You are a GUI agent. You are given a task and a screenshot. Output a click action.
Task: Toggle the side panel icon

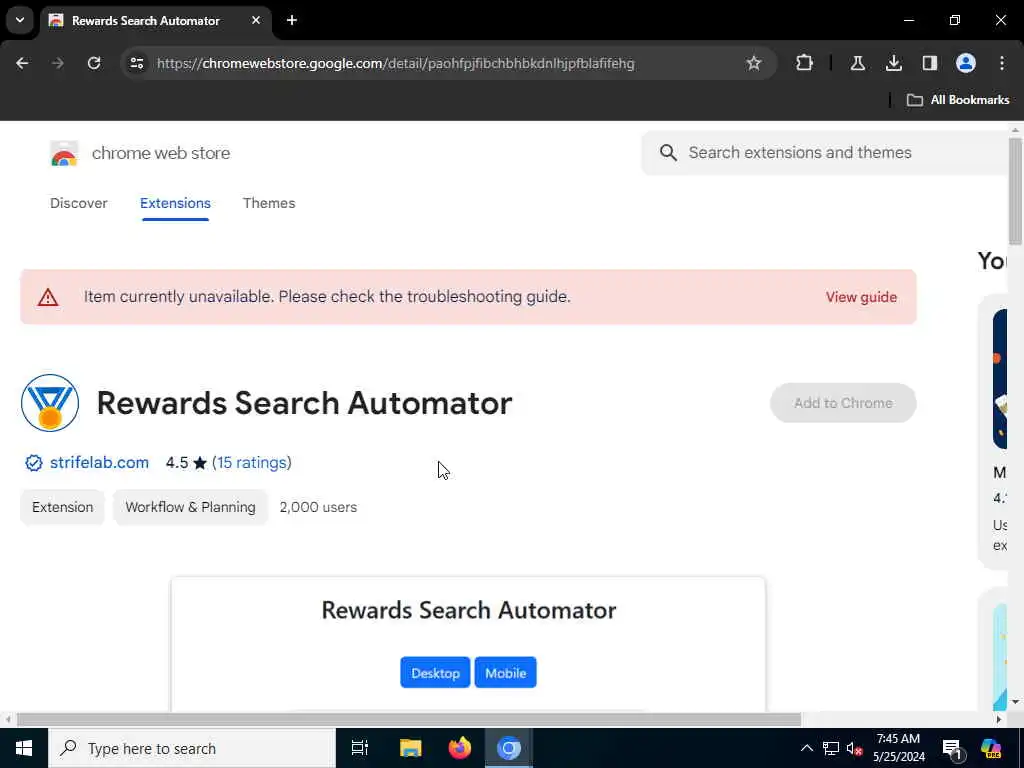tap(929, 63)
